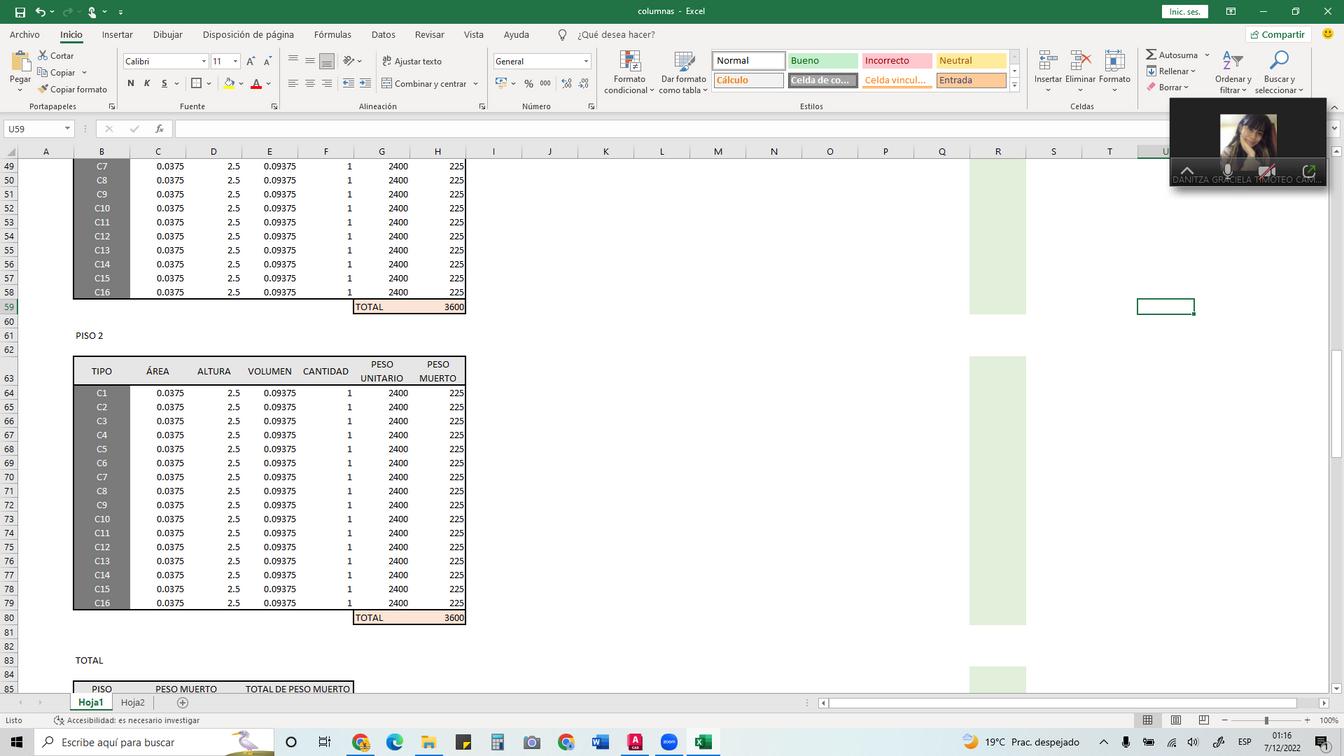Open the Name Box U59 dropdown

(x=67, y=129)
